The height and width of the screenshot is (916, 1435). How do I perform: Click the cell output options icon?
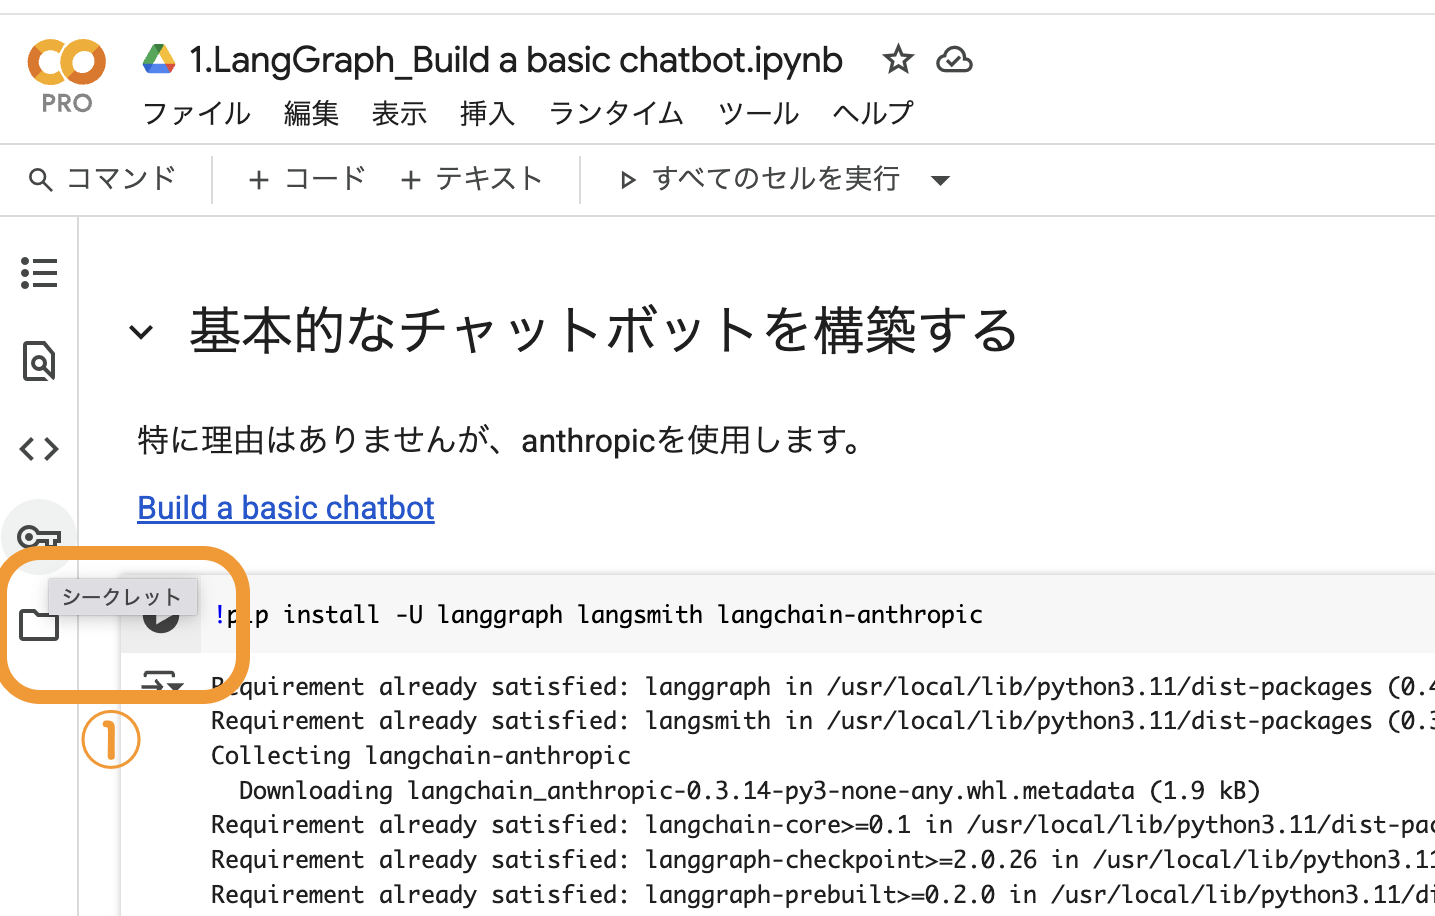pyautogui.click(x=161, y=683)
